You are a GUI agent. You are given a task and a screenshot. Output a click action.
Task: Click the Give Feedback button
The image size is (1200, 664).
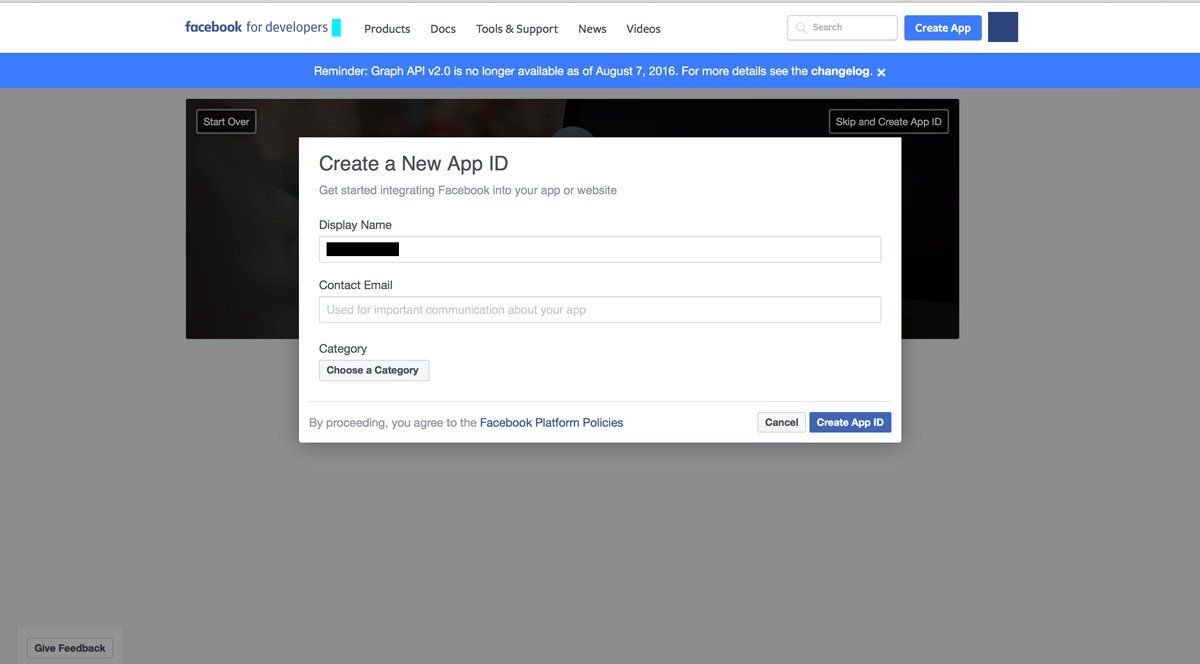click(70, 648)
